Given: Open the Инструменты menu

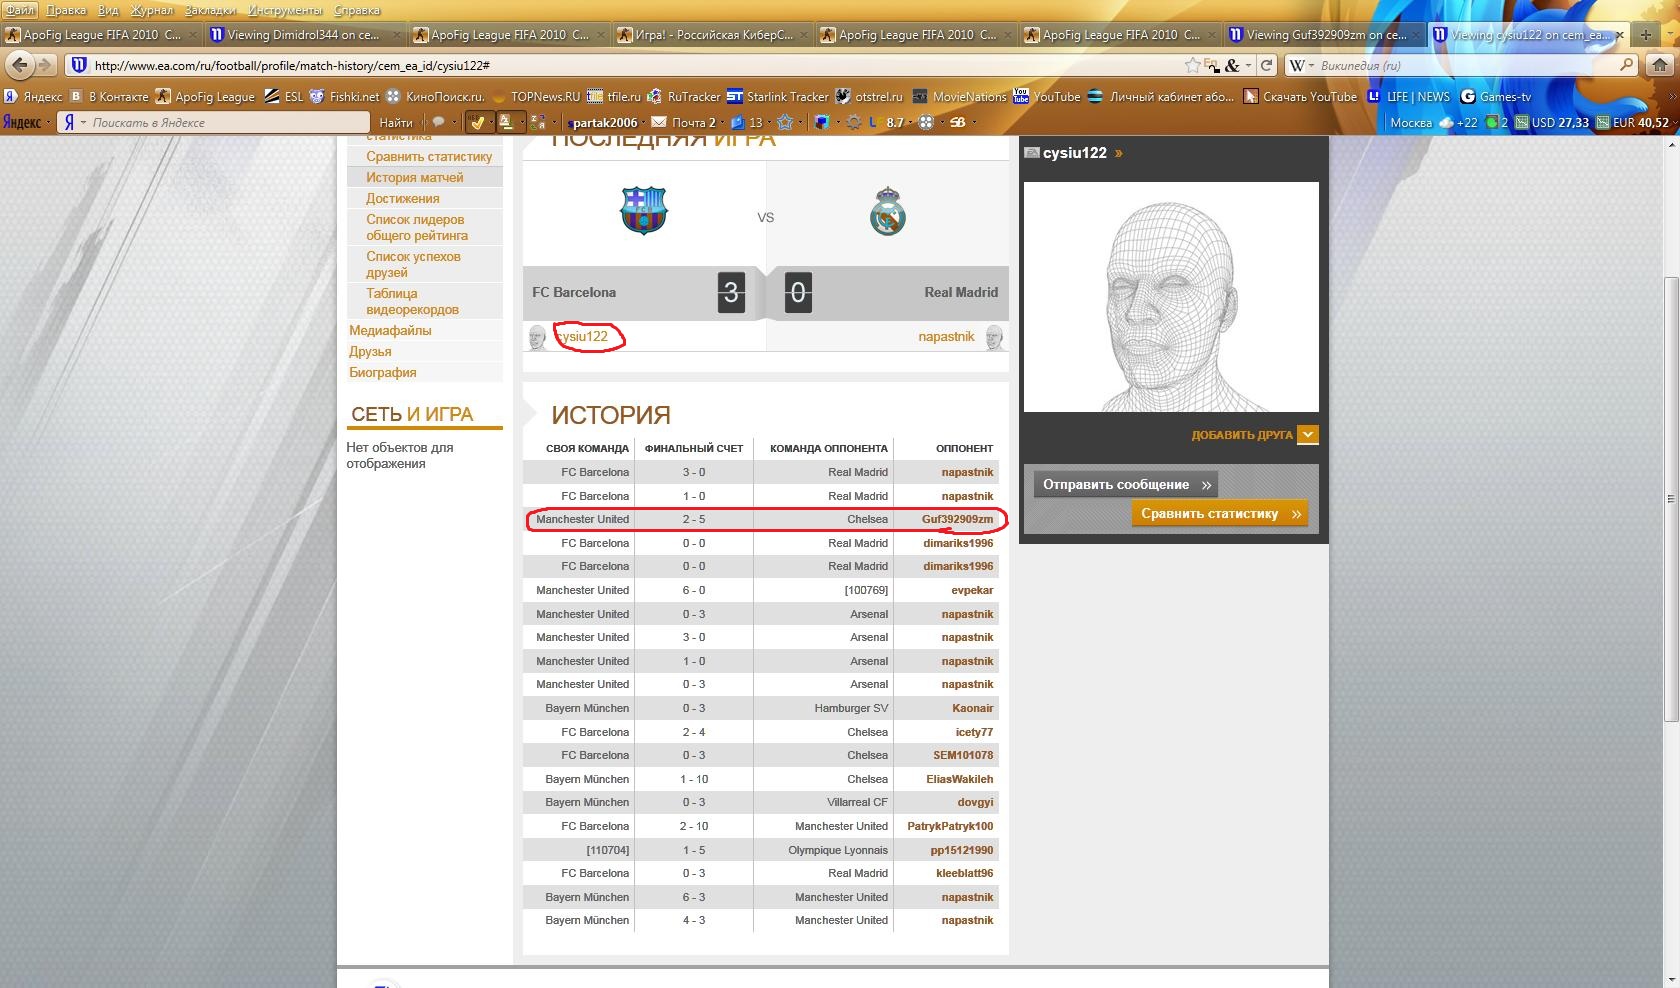Looking at the screenshot, I should [x=285, y=10].
